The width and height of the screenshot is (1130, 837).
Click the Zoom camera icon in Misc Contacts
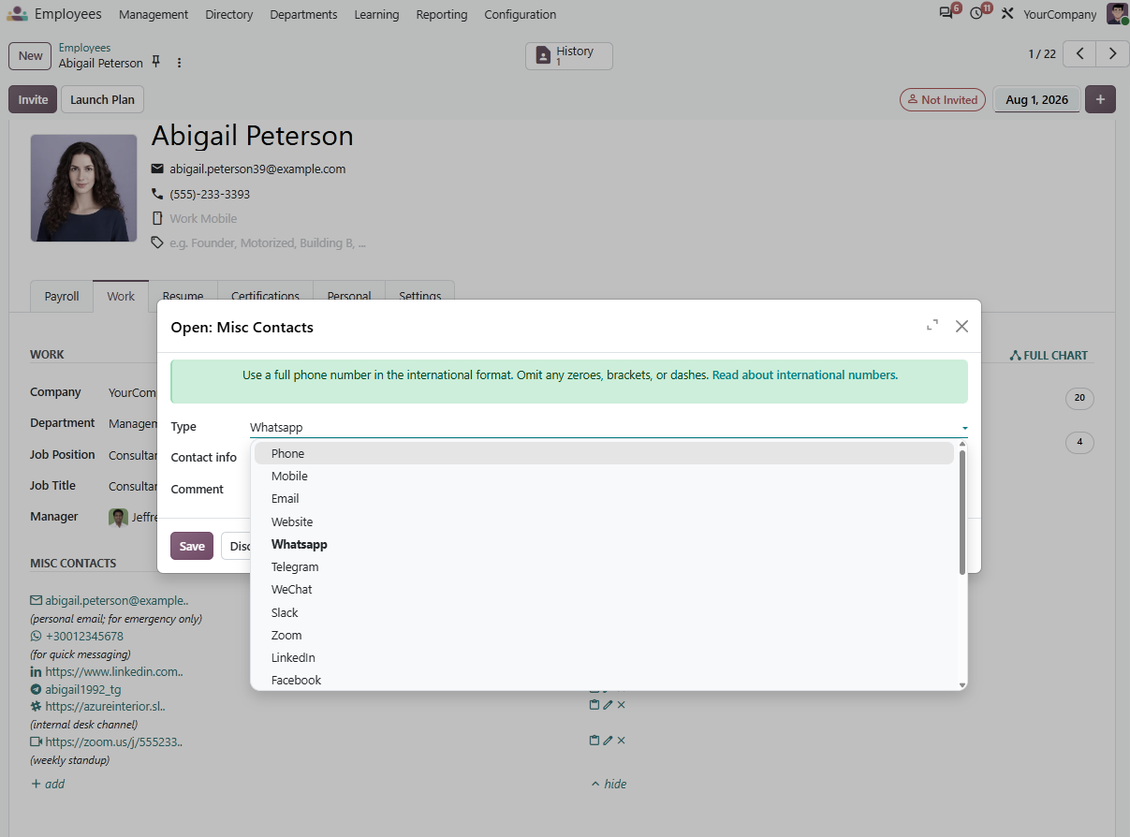point(36,742)
